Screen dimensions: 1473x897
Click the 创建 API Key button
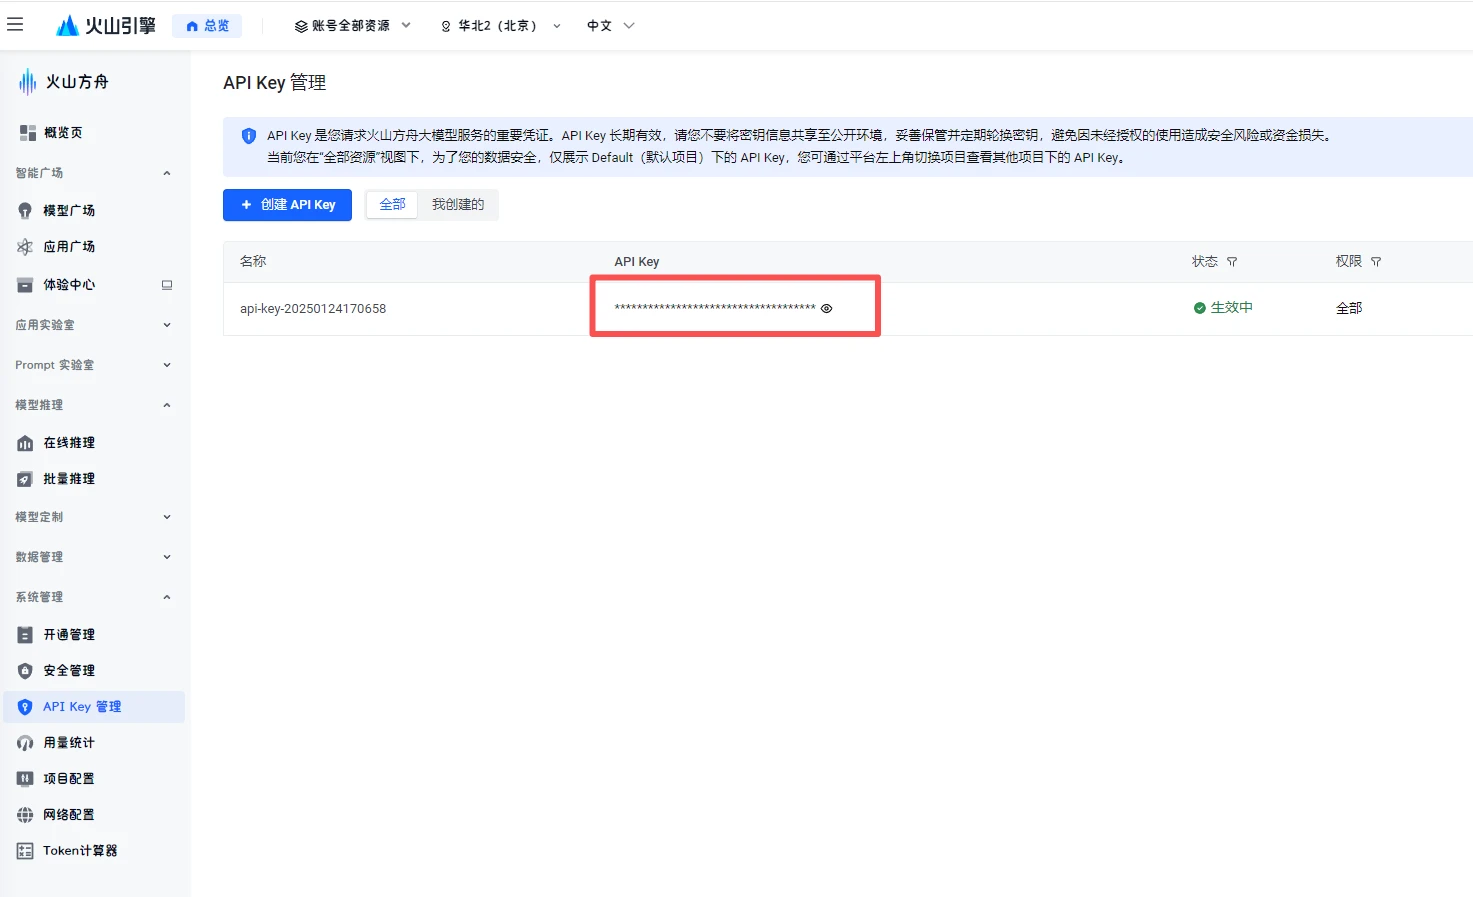tap(287, 204)
